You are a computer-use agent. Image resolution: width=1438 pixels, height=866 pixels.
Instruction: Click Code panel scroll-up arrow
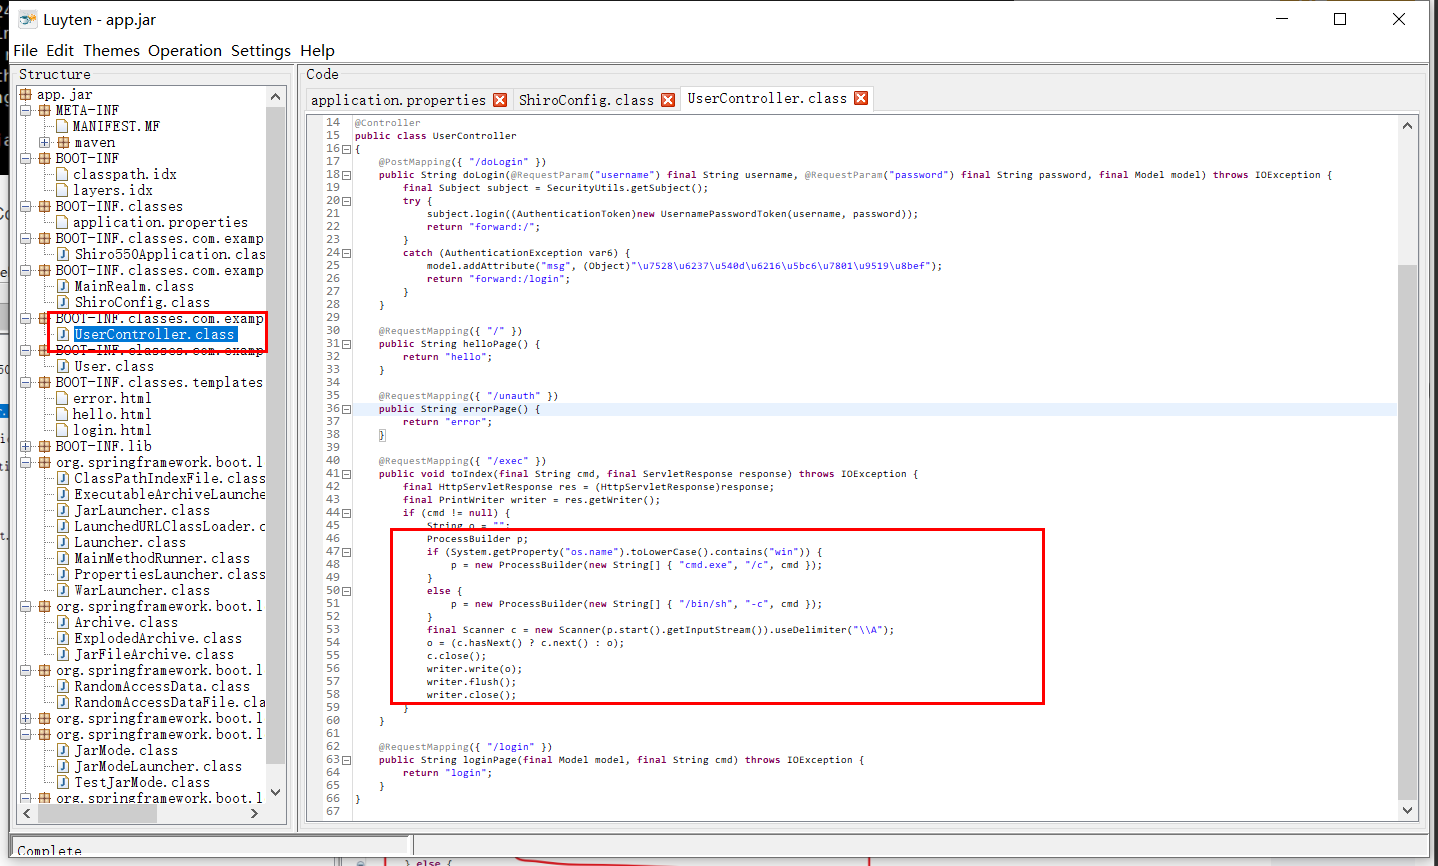tap(1408, 125)
